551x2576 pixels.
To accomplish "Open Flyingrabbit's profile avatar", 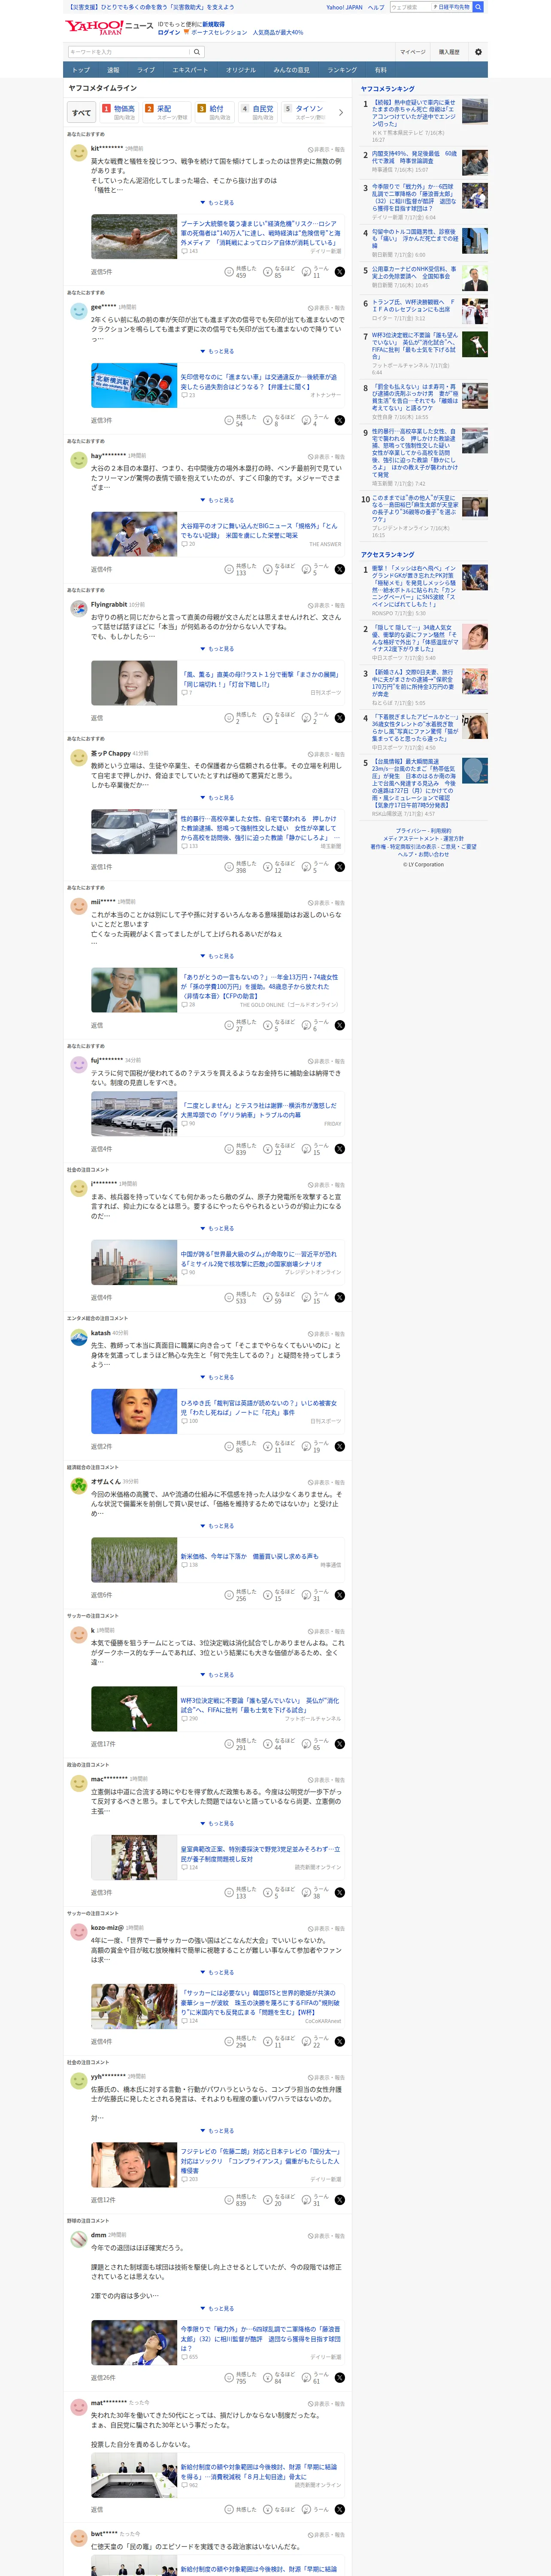I will pyautogui.click(x=78, y=609).
